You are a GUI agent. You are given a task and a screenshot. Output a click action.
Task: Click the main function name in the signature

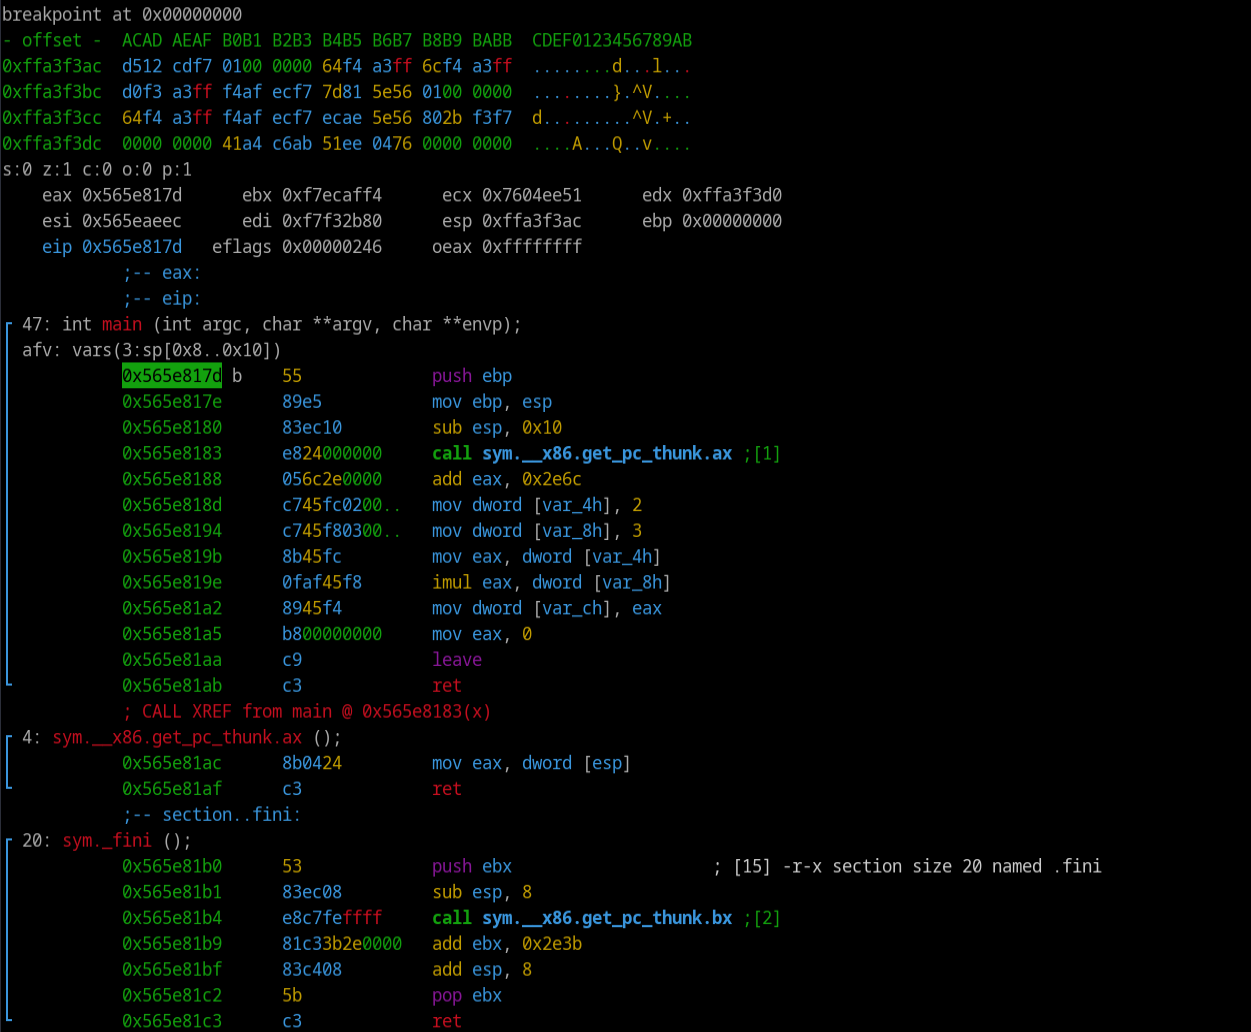point(121,325)
